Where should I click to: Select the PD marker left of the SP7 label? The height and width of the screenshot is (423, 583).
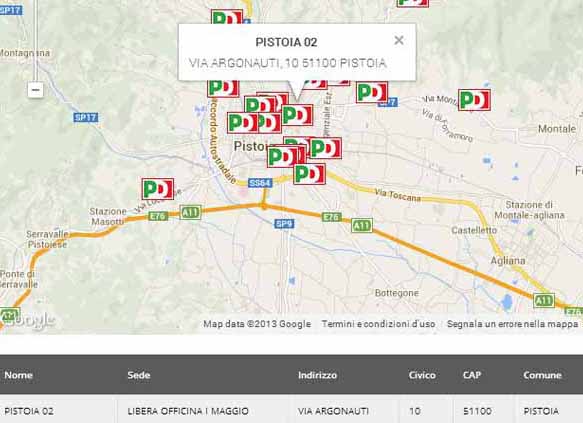coord(372,92)
